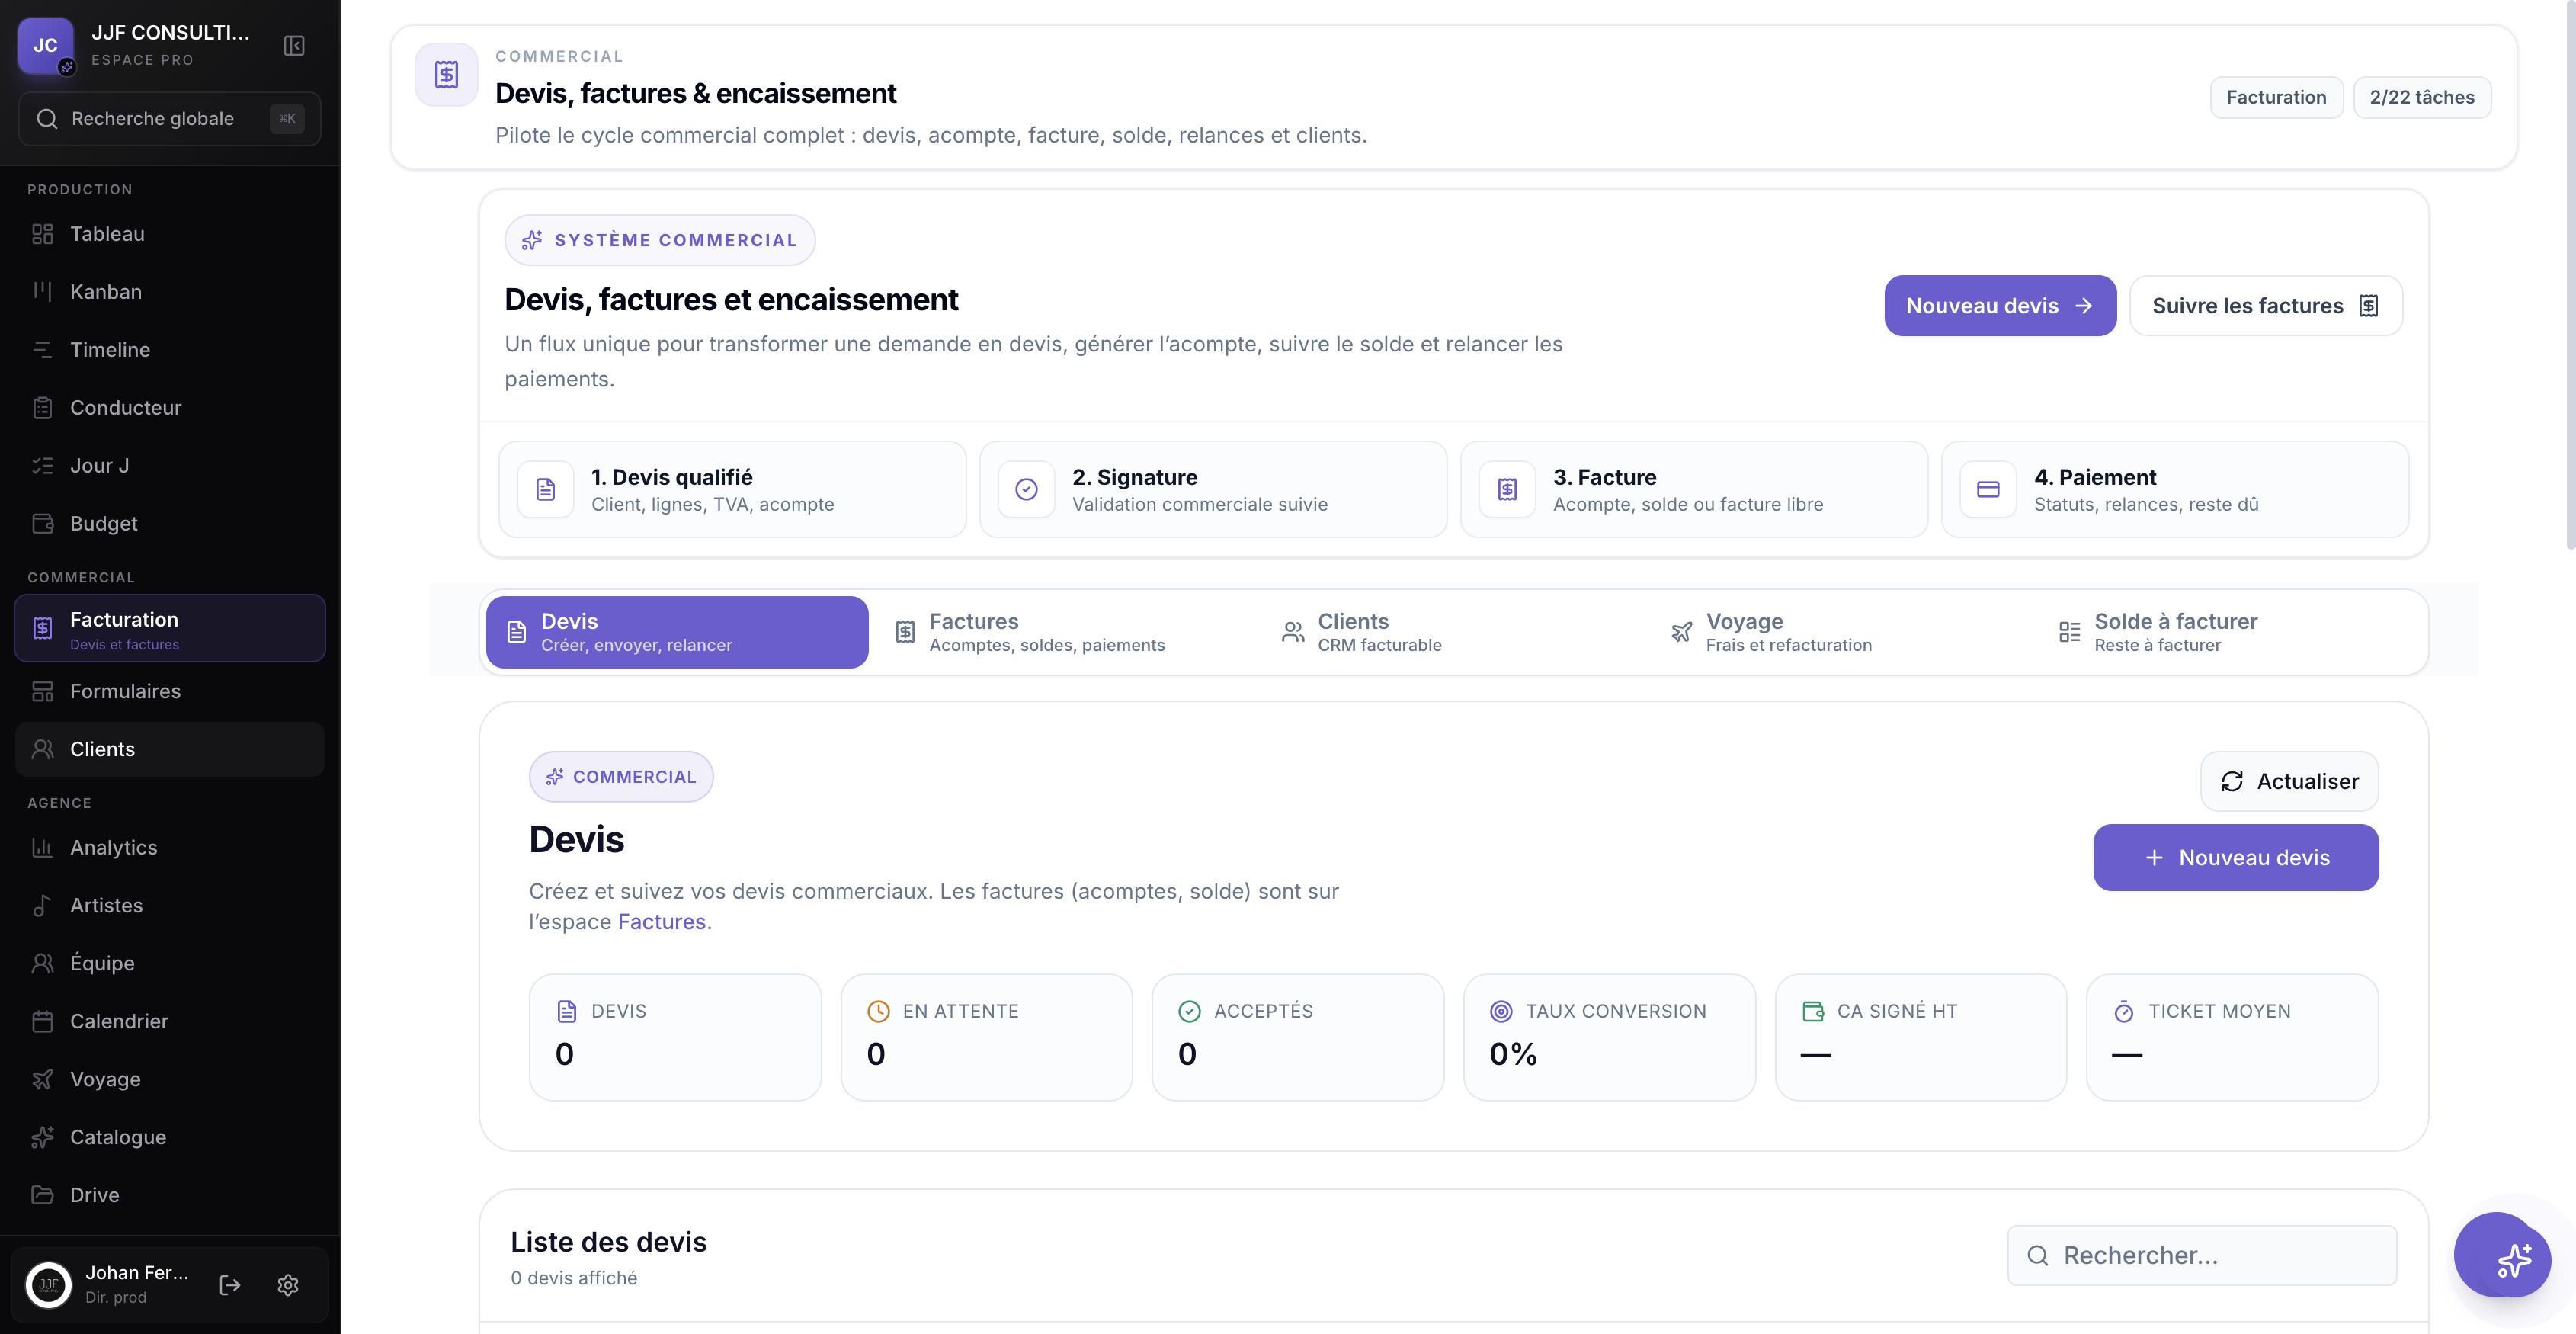Click the document icon in Devis qualifié card
2576x1334 pixels.
(x=546, y=489)
